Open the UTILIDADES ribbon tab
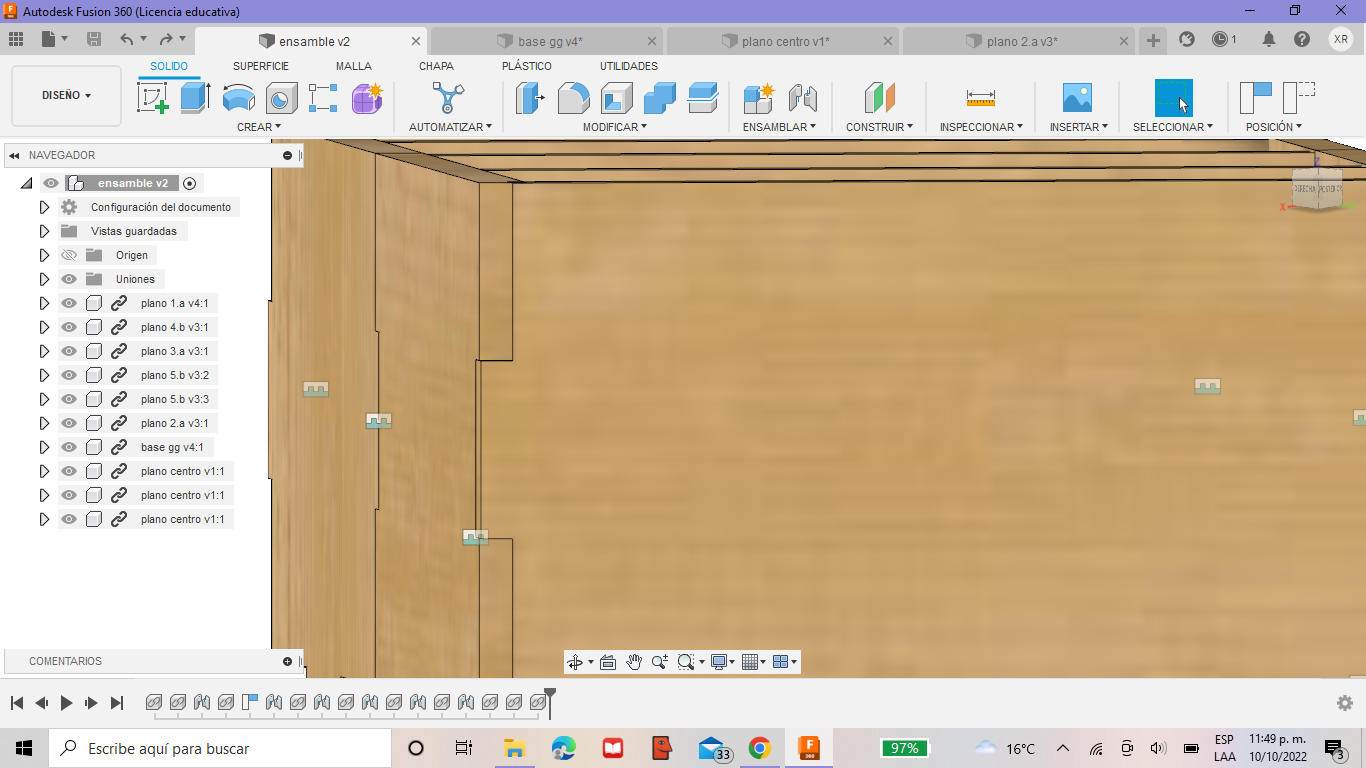Screen dimensions: 1366x768 (x=629, y=66)
